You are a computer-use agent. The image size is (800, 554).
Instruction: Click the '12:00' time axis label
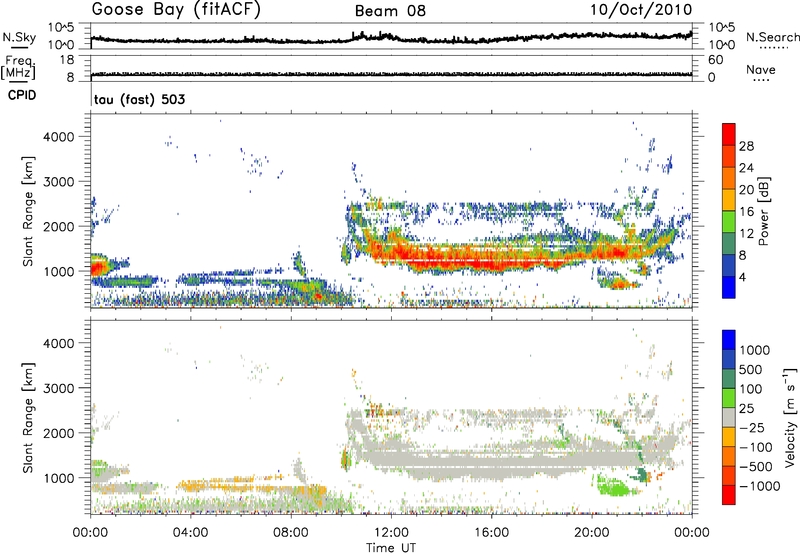tap(391, 533)
